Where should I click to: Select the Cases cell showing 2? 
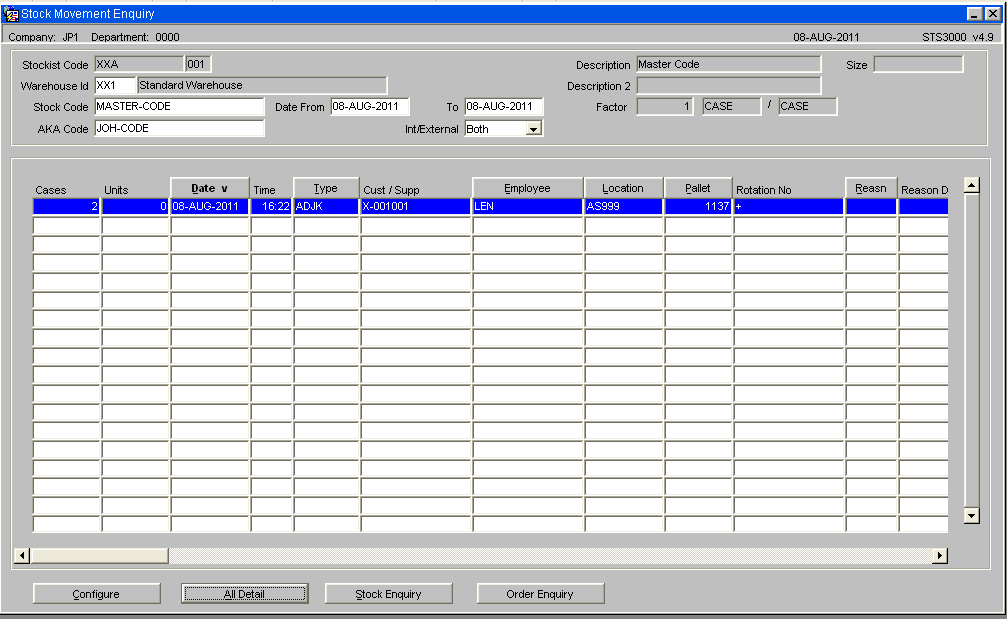(66, 206)
